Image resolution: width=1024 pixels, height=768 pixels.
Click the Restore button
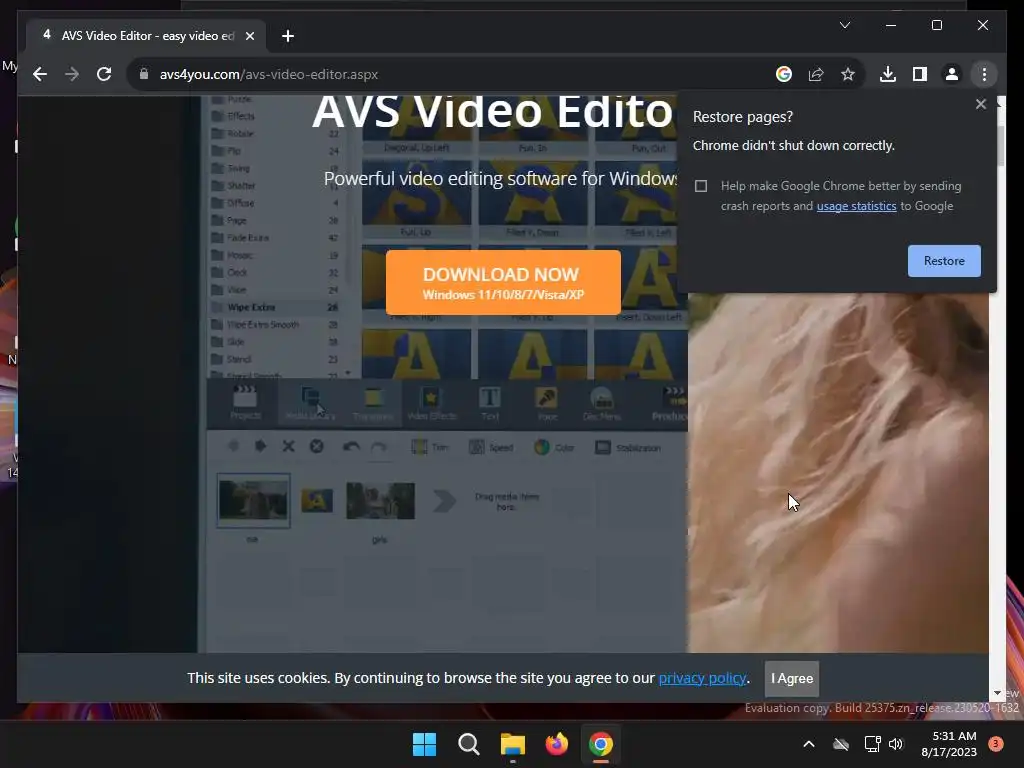(x=944, y=261)
